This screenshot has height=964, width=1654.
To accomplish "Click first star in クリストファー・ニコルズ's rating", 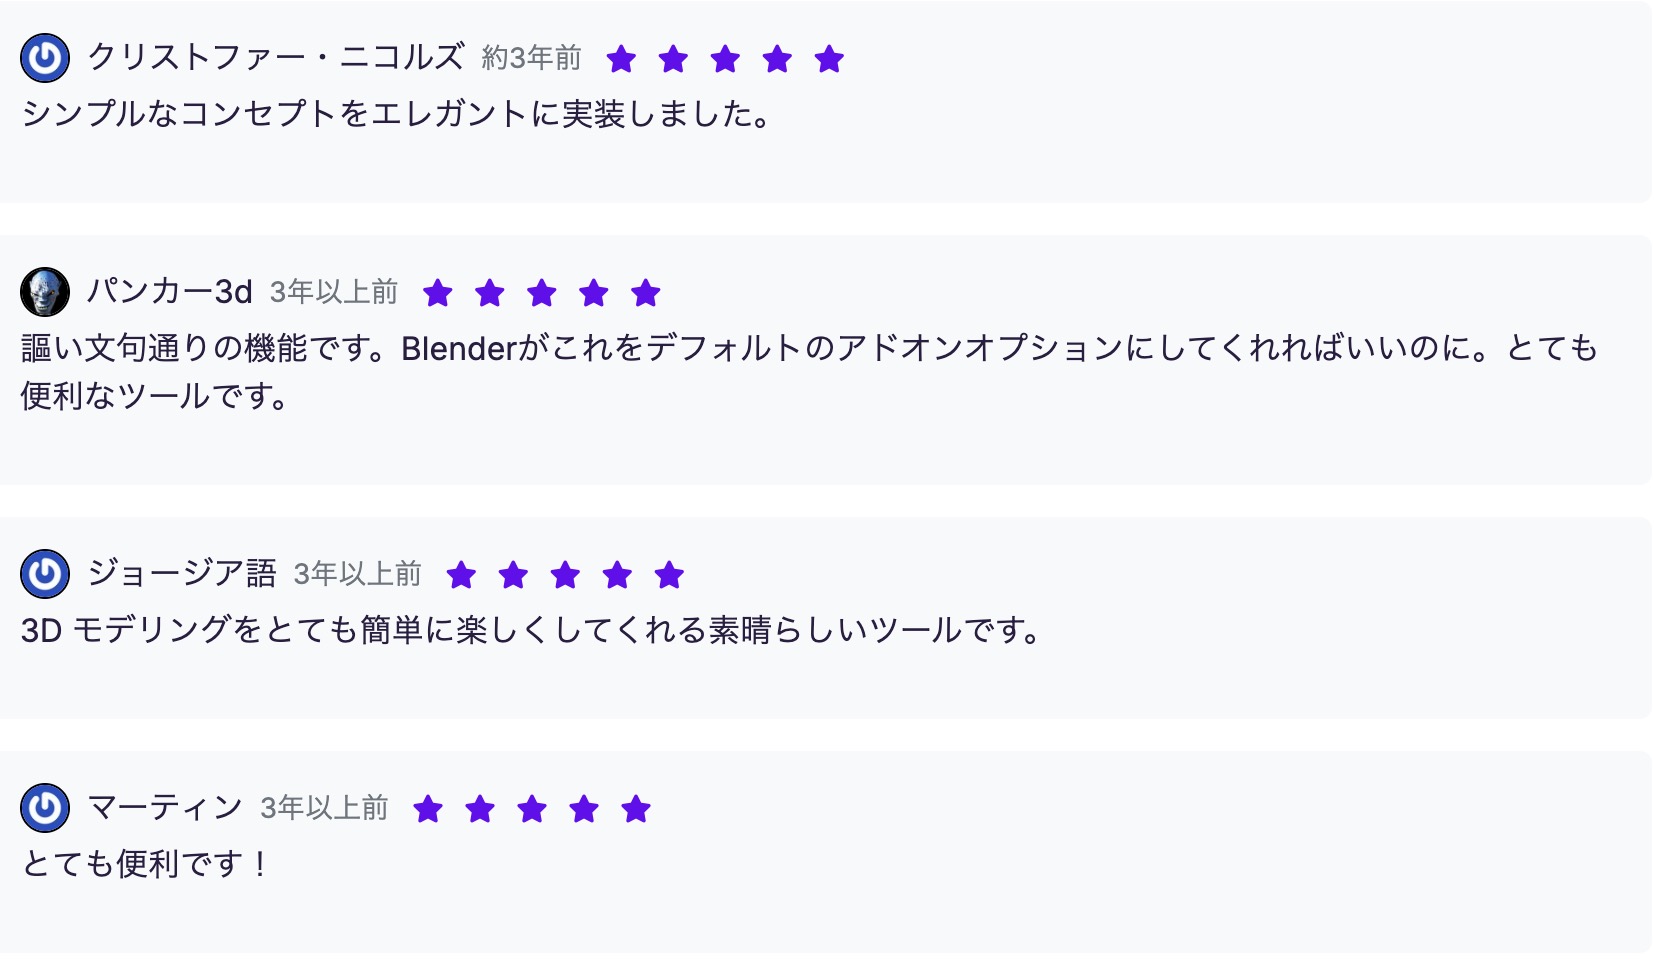I will 621,59.
